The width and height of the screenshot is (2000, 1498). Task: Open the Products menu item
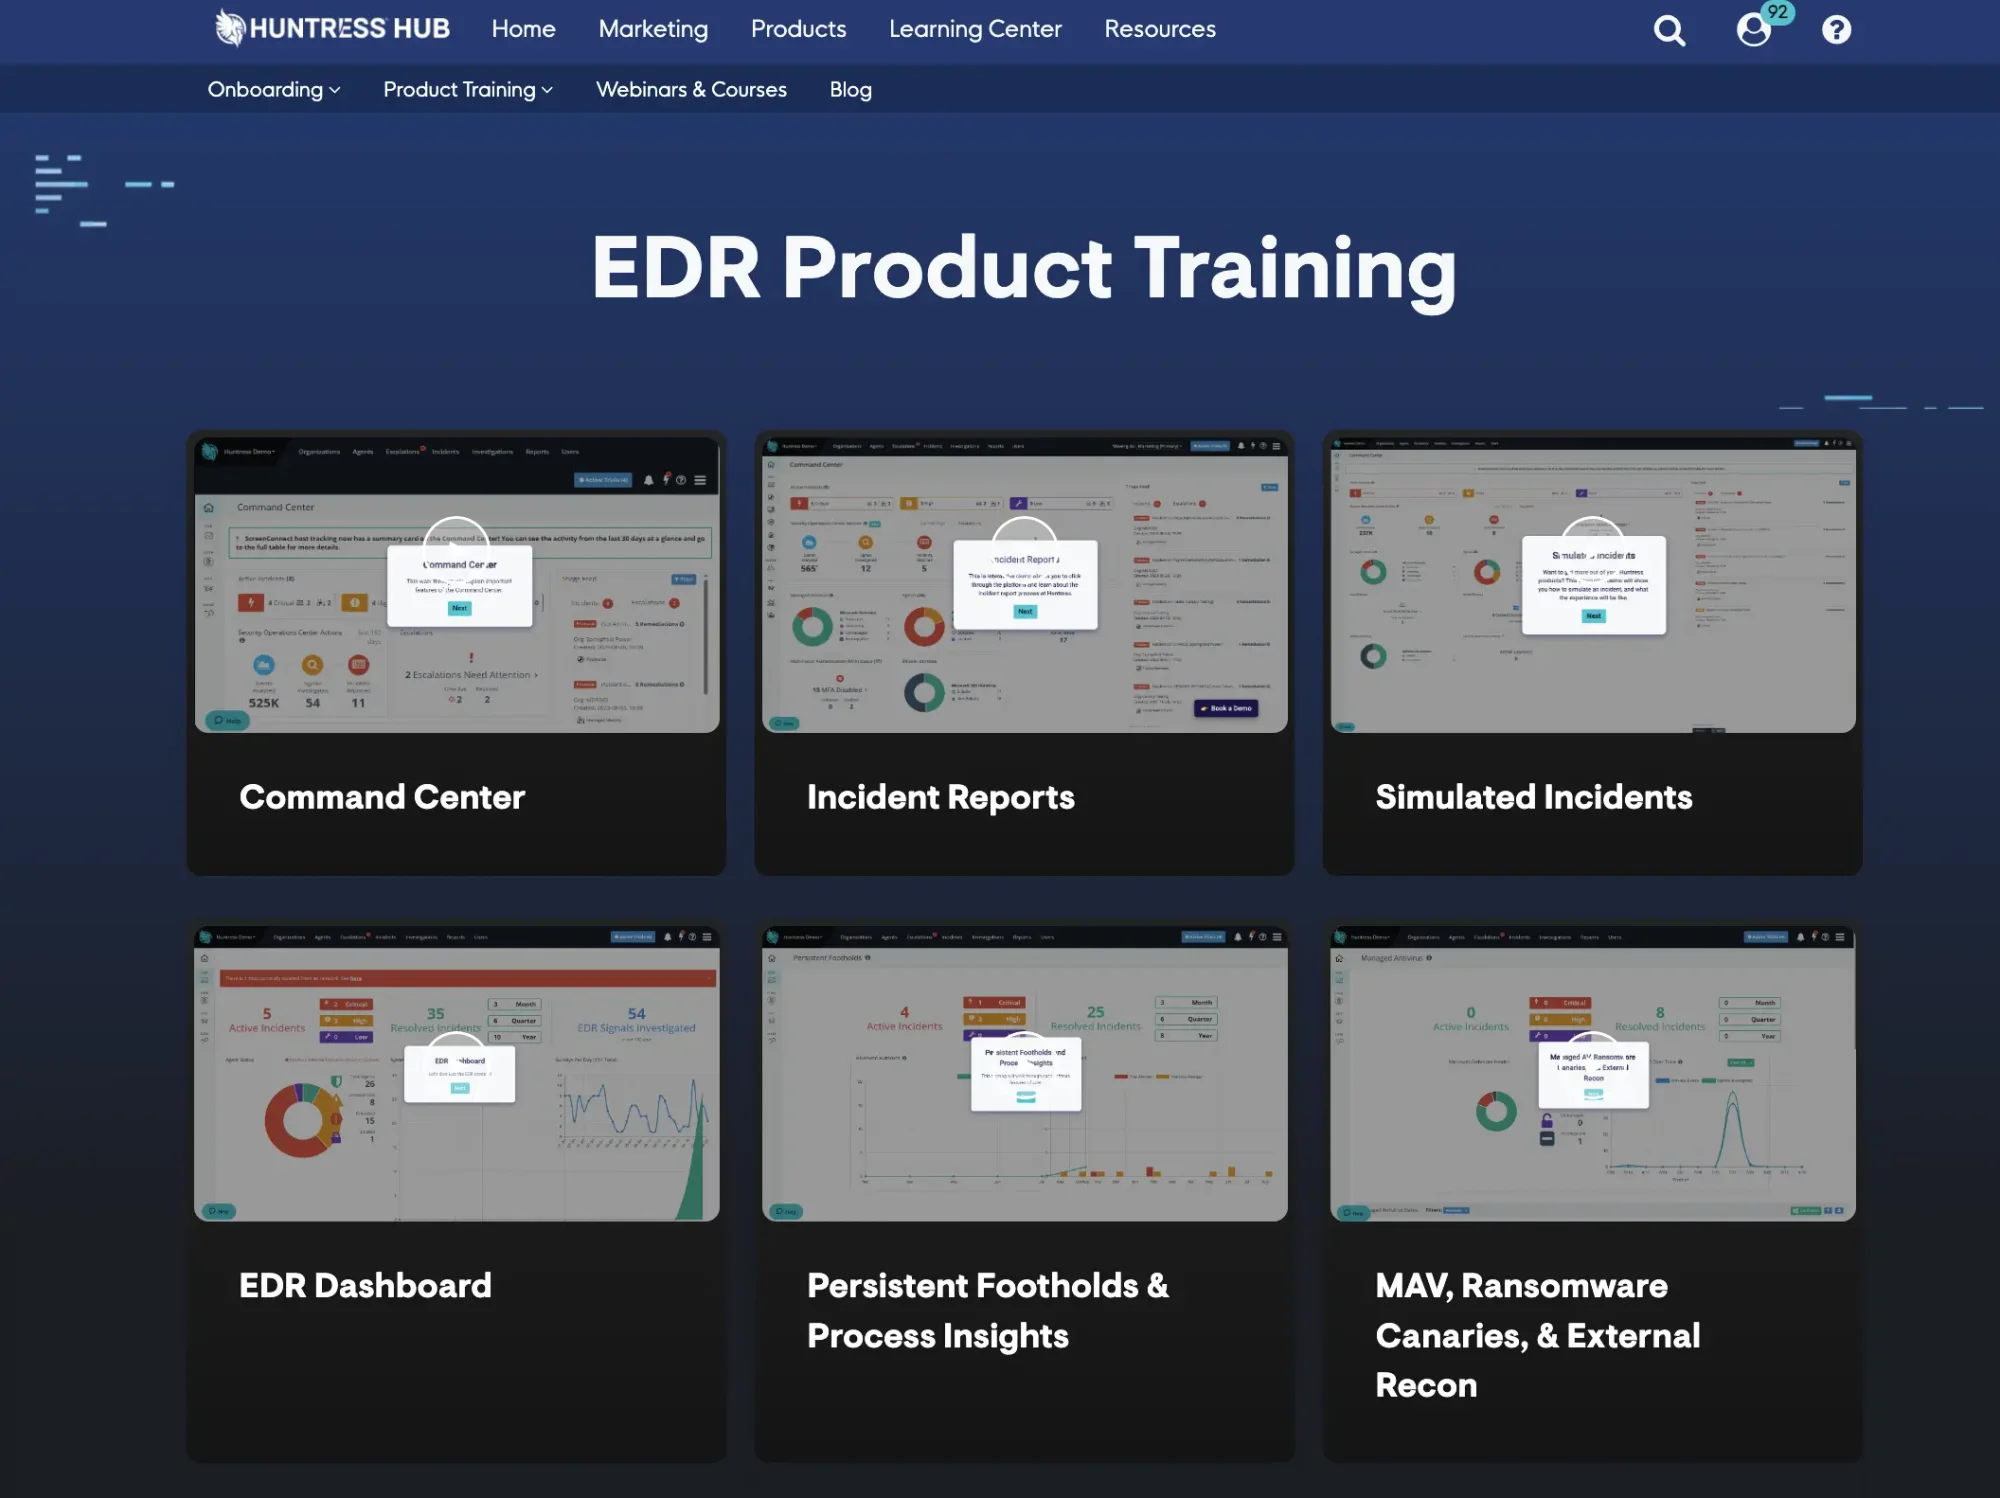click(798, 29)
